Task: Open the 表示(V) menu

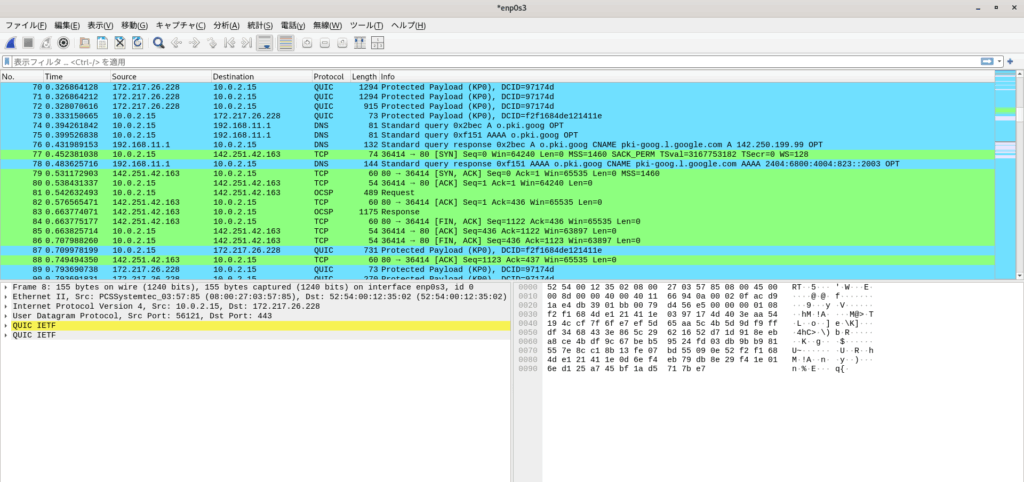Action: [100, 25]
